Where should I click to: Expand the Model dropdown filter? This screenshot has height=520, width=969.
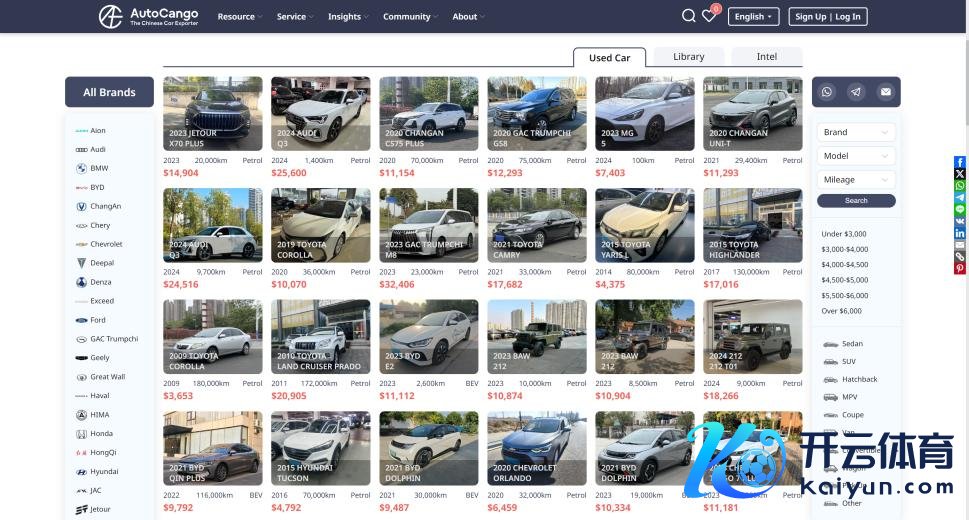(x=856, y=156)
